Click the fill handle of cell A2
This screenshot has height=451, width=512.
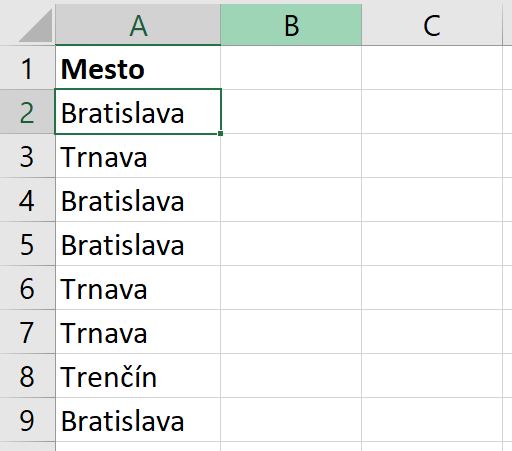tap(220, 133)
